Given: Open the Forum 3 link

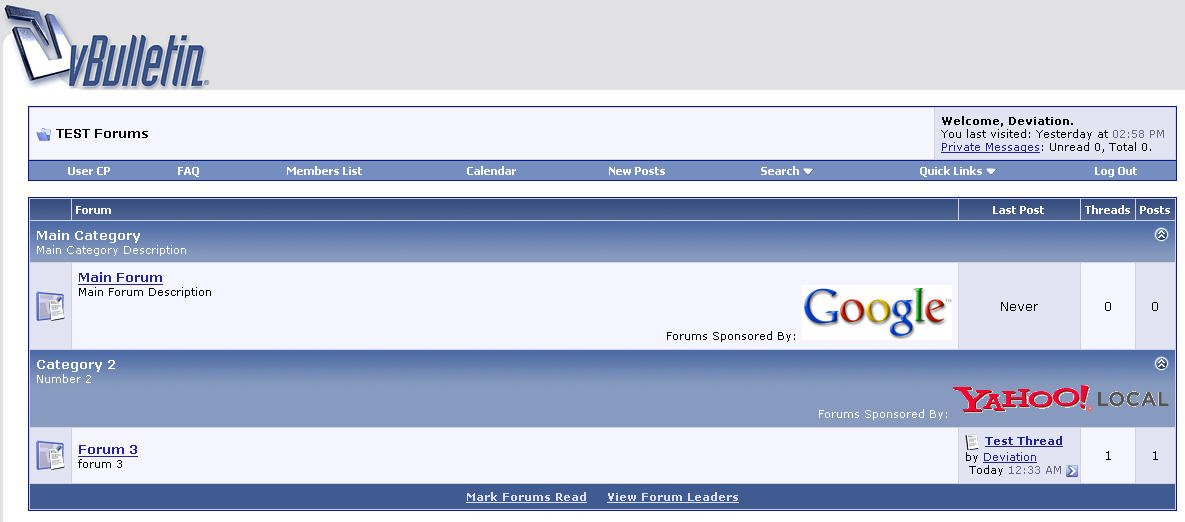Looking at the screenshot, I should tap(107, 449).
